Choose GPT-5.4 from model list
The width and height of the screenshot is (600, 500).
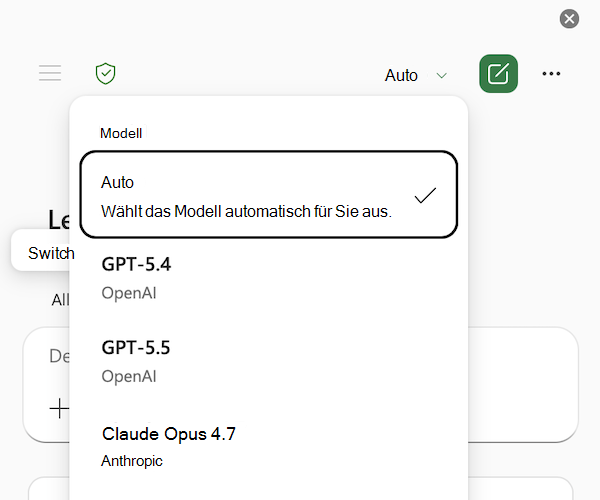pyautogui.click(x=269, y=279)
